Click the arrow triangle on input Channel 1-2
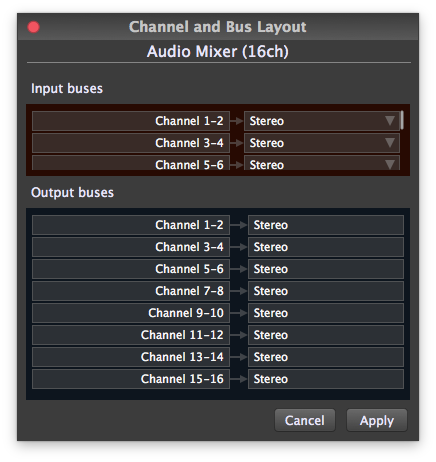 tap(390, 120)
